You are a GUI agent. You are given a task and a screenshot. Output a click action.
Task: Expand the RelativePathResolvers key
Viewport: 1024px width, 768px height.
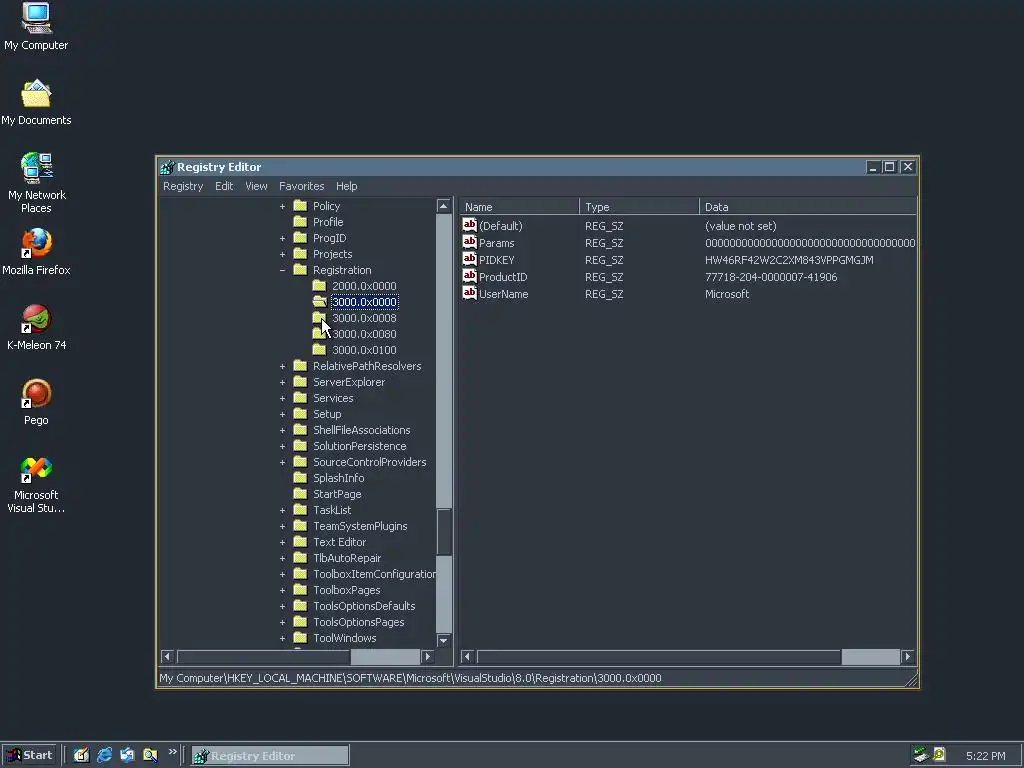pyautogui.click(x=283, y=366)
